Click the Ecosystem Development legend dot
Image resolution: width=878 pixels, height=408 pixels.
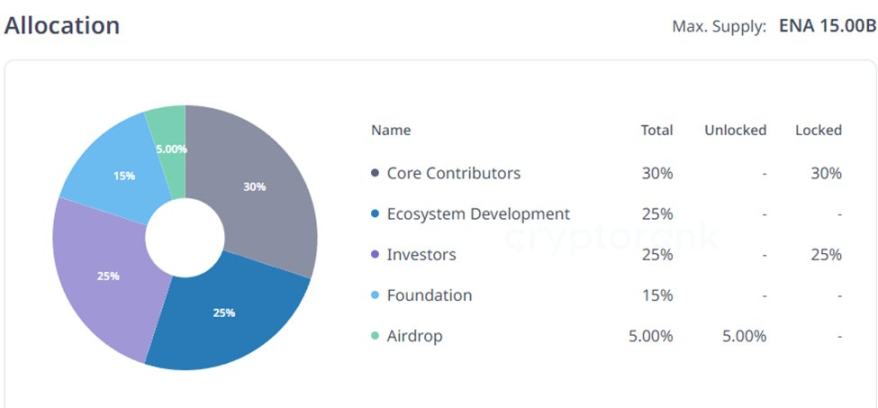375,214
